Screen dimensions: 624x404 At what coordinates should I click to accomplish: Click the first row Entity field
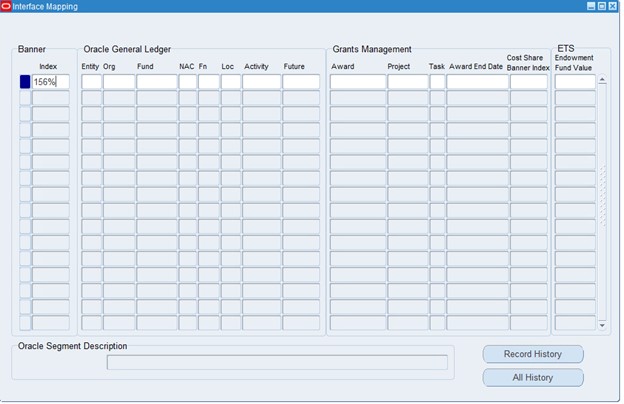[91, 82]
